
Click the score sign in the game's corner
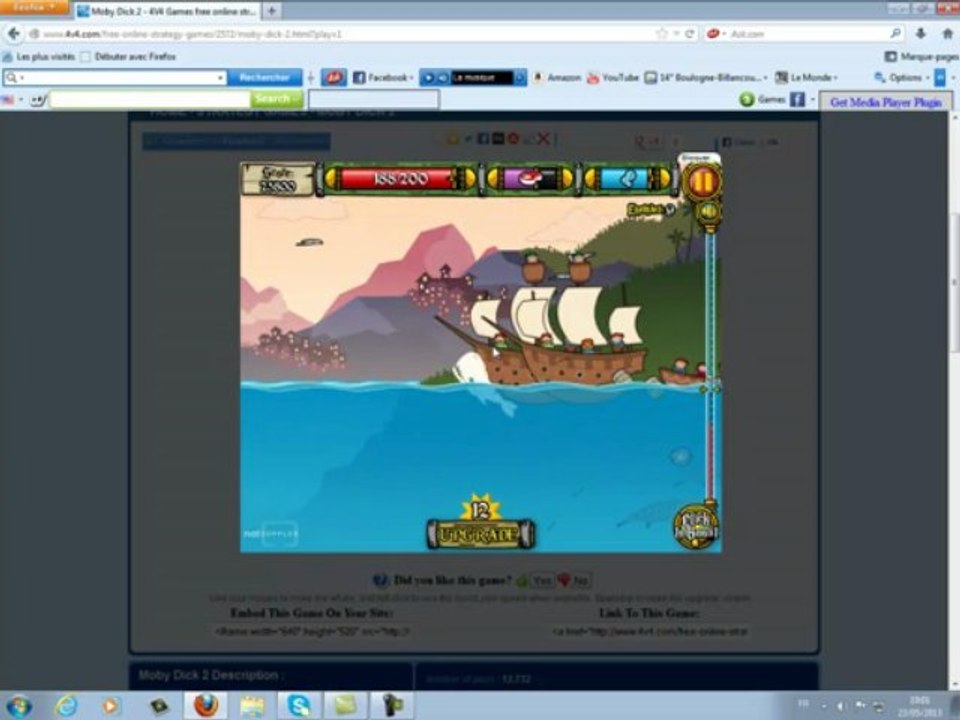[x=277, y=179]
